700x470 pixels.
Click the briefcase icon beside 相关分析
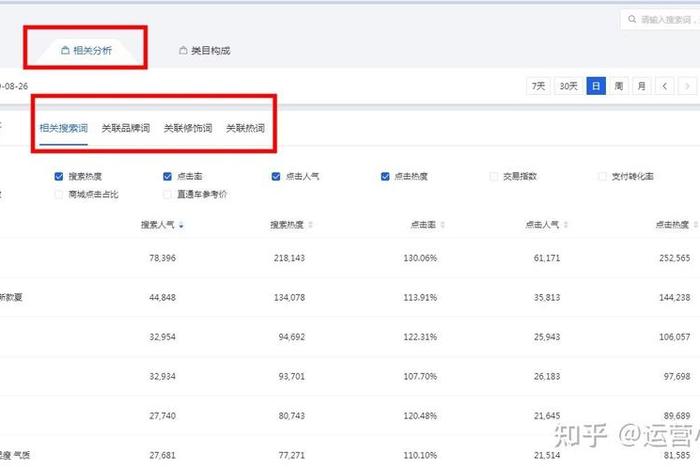click(x=65, y=50)
